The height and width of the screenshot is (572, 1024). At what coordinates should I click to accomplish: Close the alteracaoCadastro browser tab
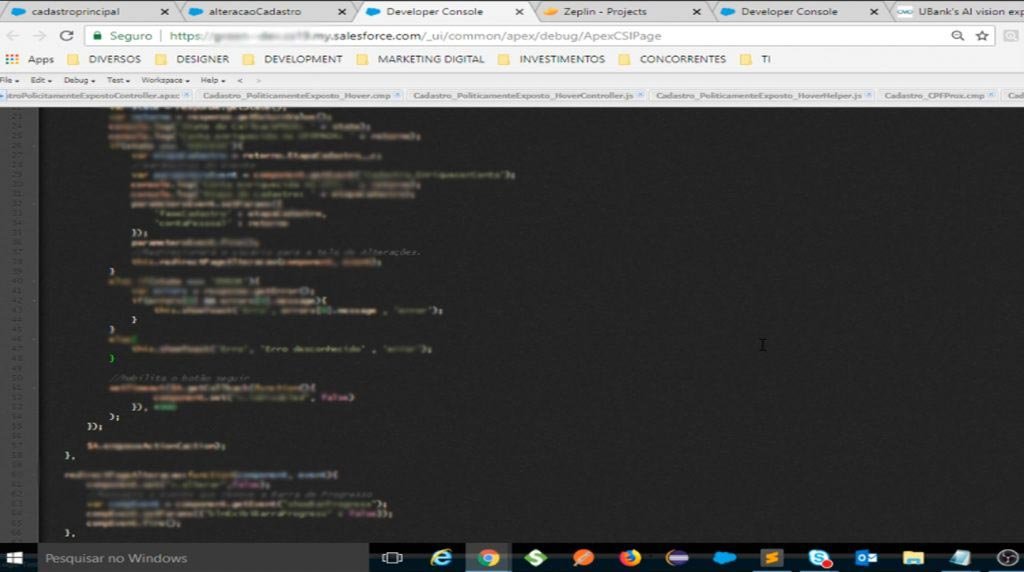coord(342,12)
